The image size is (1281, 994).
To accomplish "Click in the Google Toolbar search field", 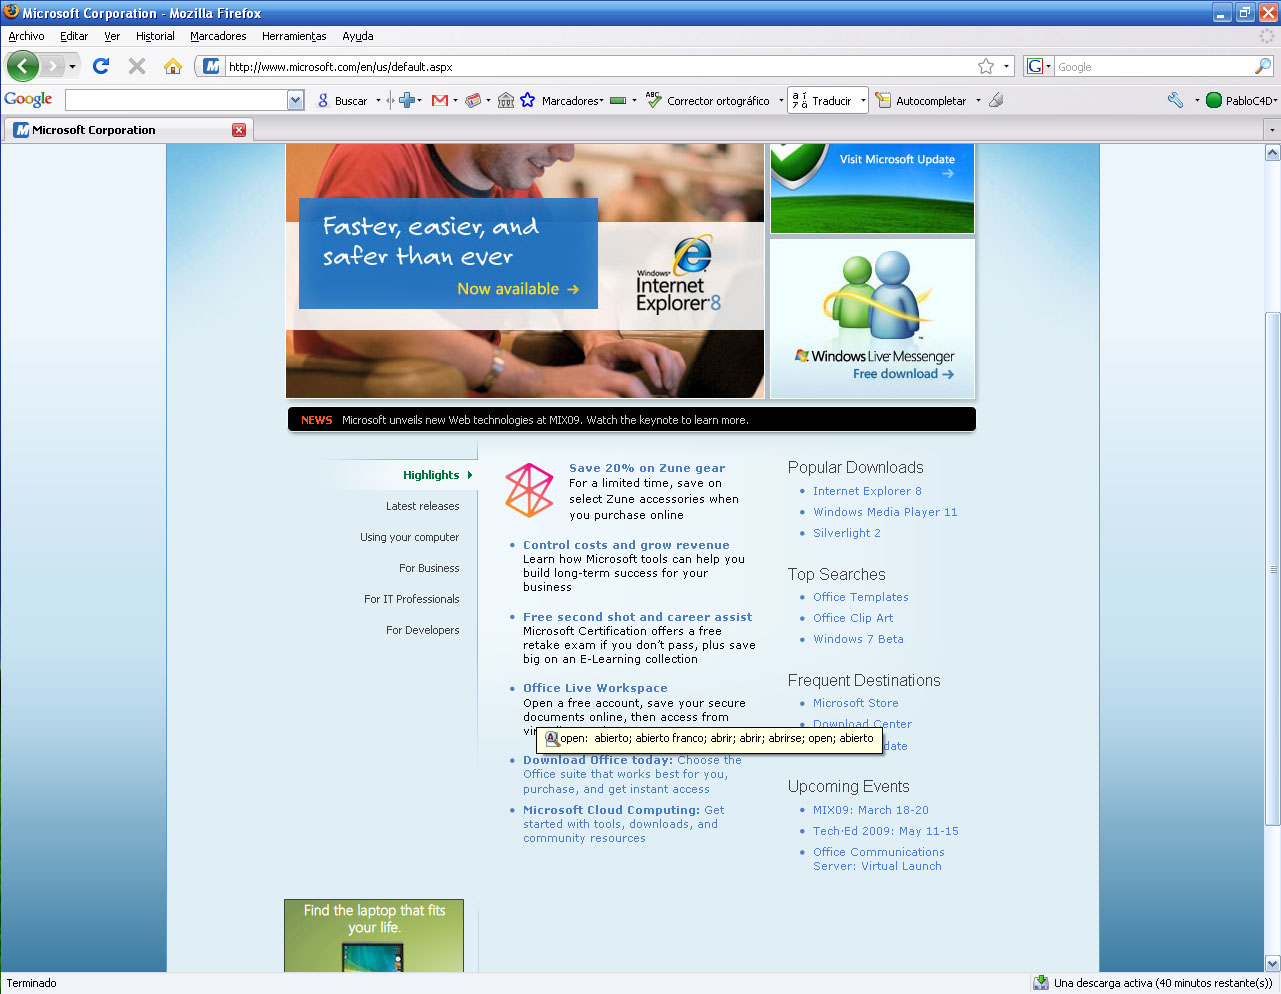I will [176, 100].
